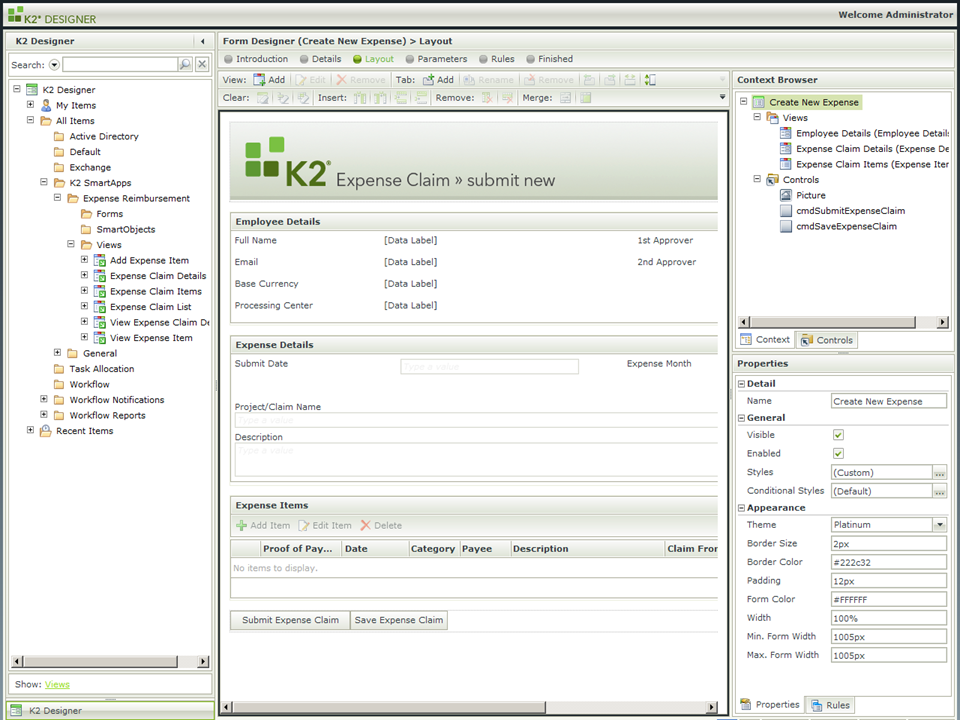Click the Add icon next to View:
Viewport: 960px width, 720px height.
(259, 80)
